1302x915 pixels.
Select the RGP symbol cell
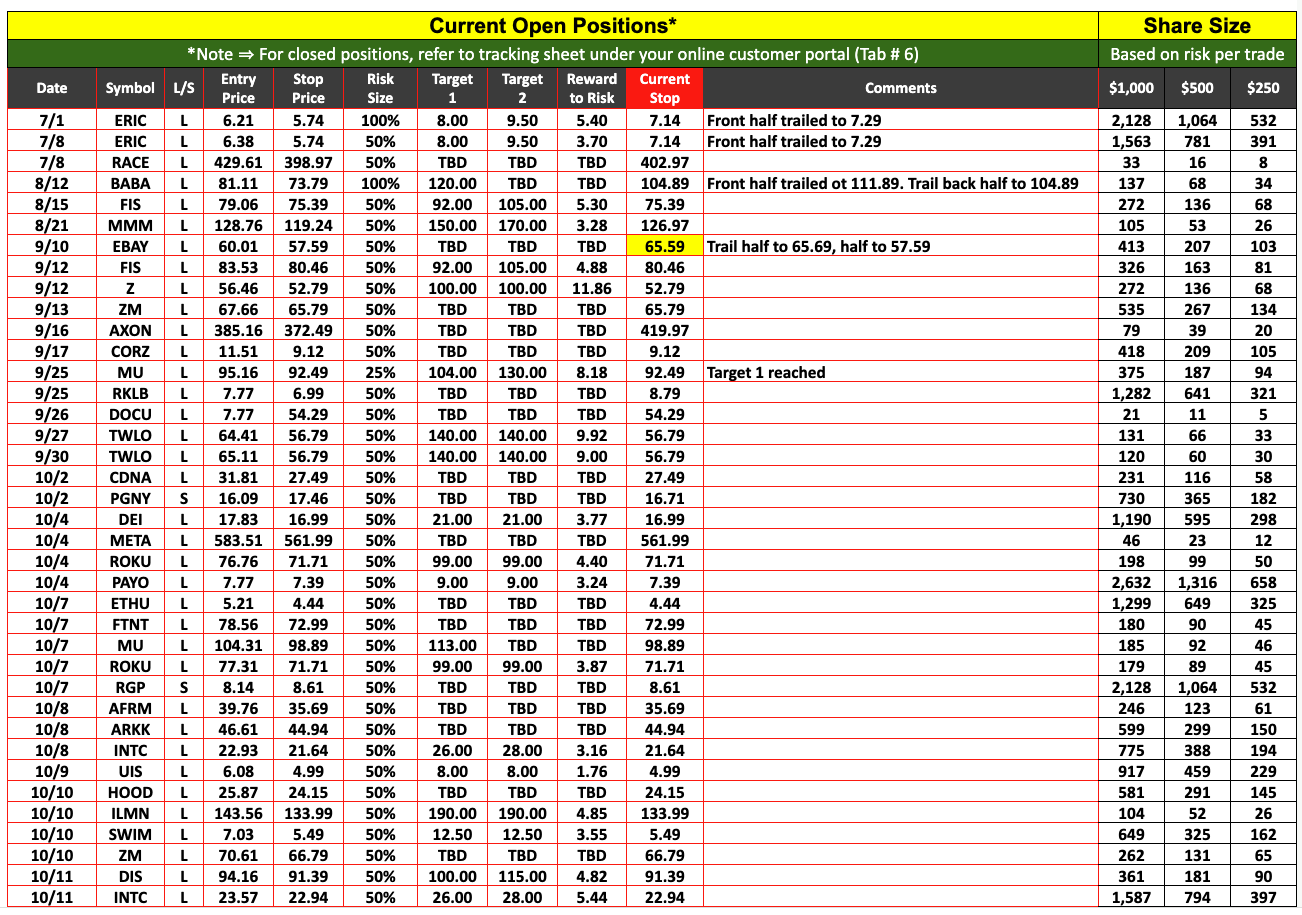130,688
